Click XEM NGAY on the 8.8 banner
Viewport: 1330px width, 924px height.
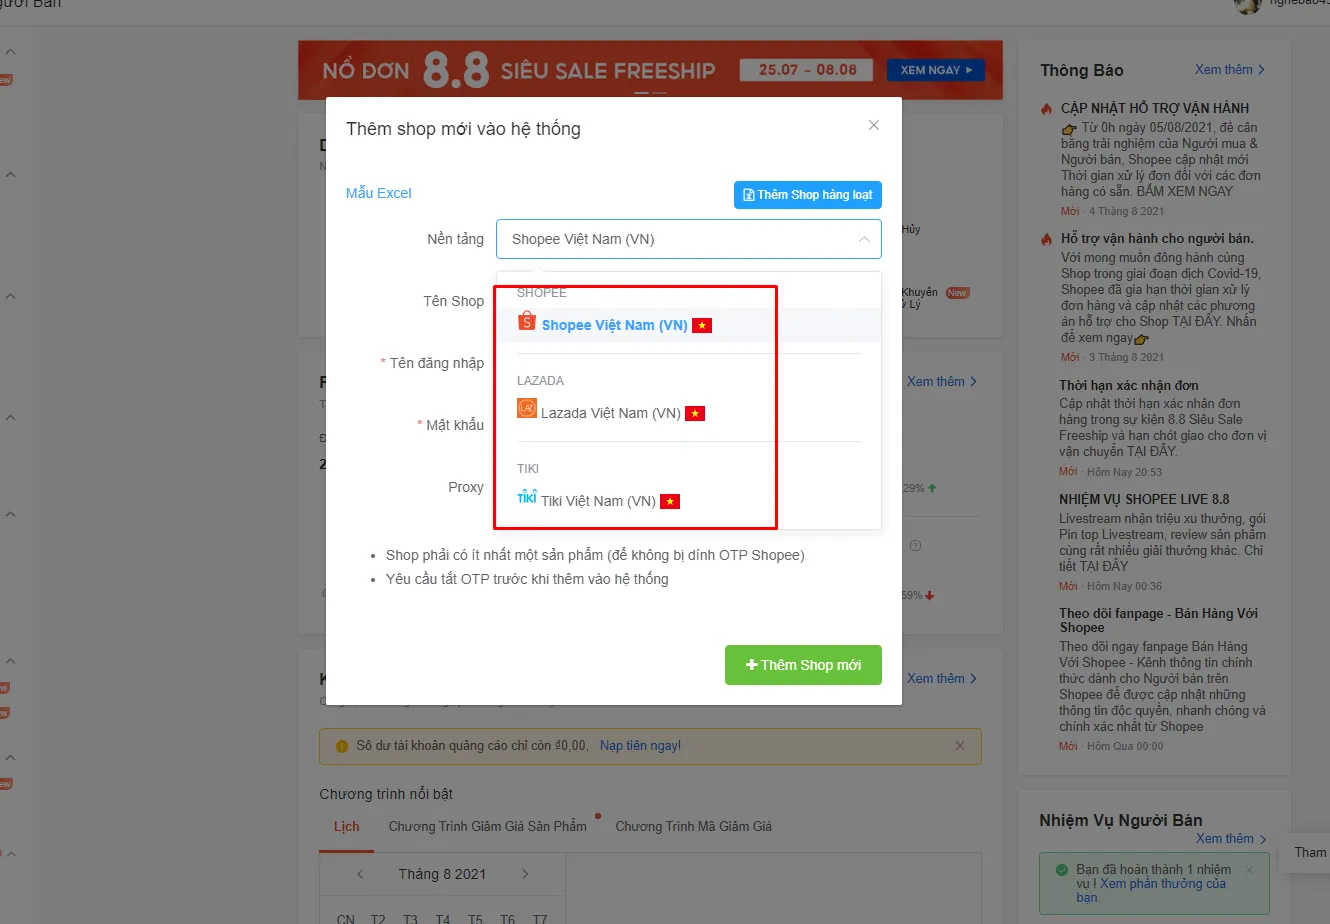click(936, 70)
